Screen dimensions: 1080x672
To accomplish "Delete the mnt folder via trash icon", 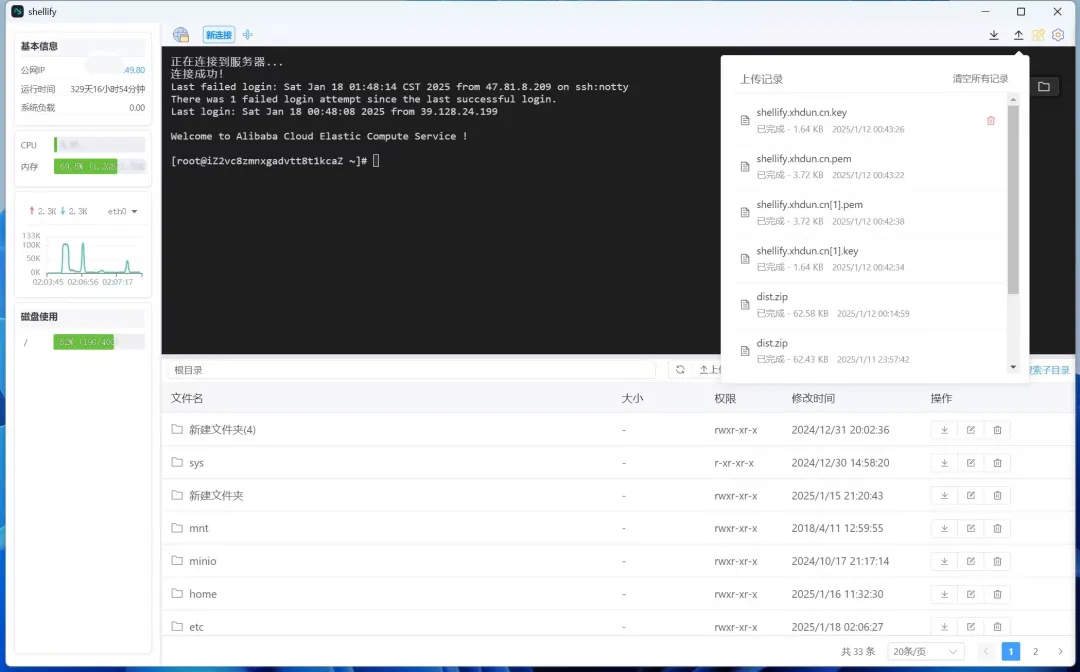I will point(997,528).
